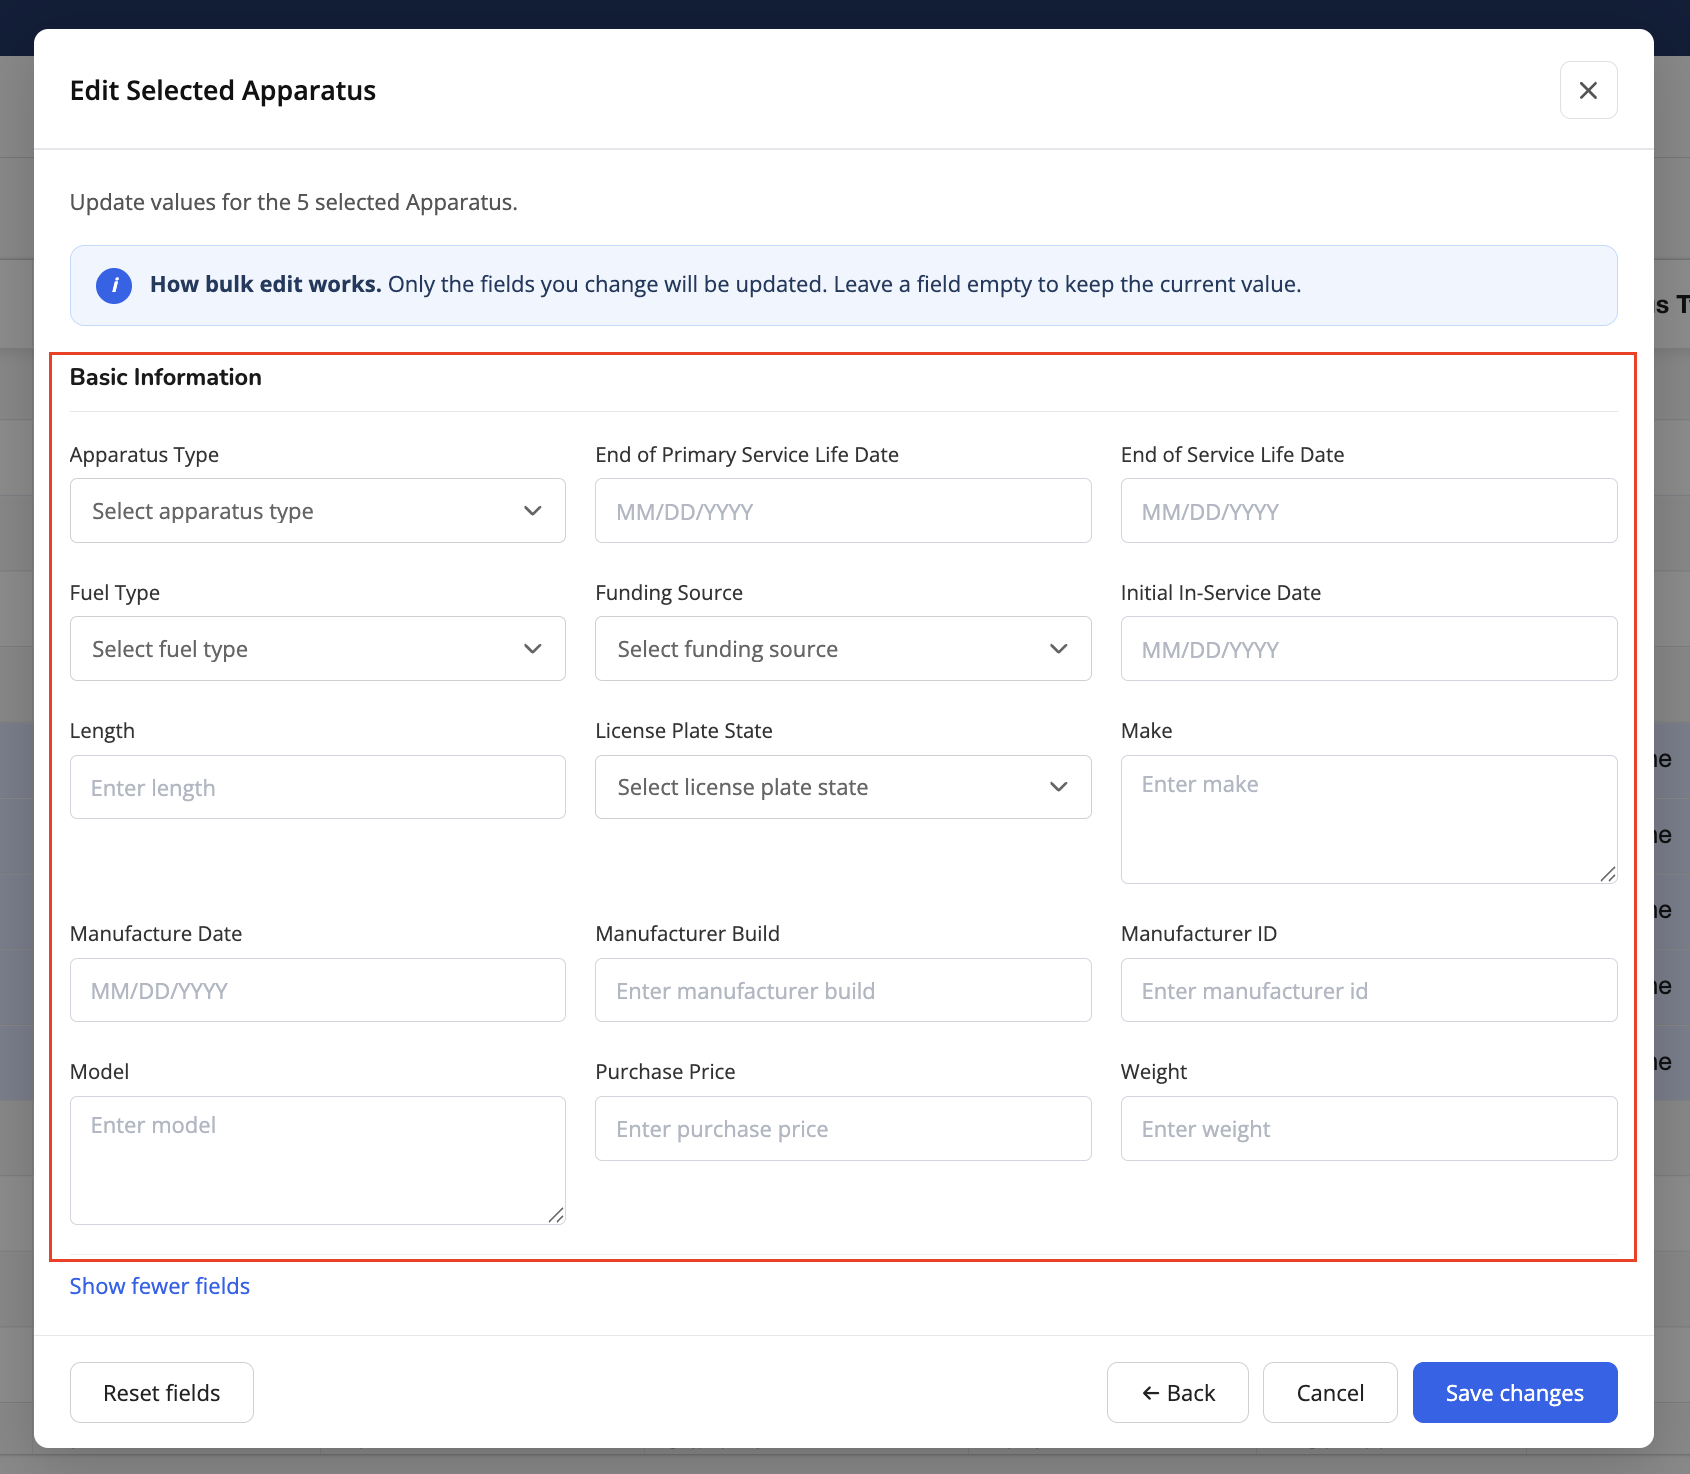Focus the Manufacturer ID input
The height and width of the screenshot is (1474, 1690).
pos(1369,990)
